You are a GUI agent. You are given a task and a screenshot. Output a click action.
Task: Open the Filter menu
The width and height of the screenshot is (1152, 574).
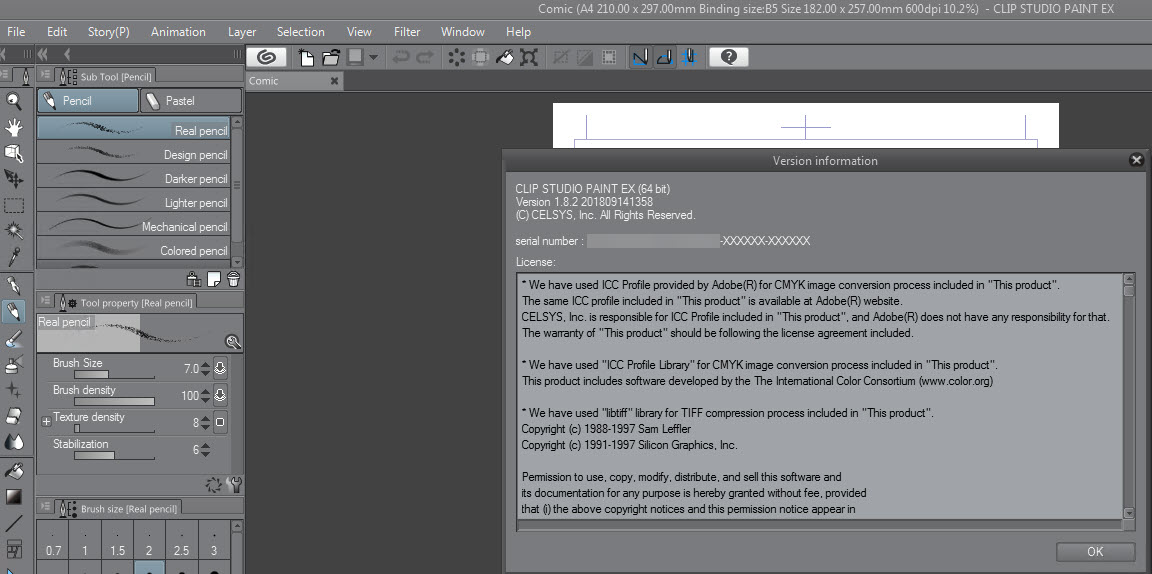pyautogui.click(x=407, y=32)
